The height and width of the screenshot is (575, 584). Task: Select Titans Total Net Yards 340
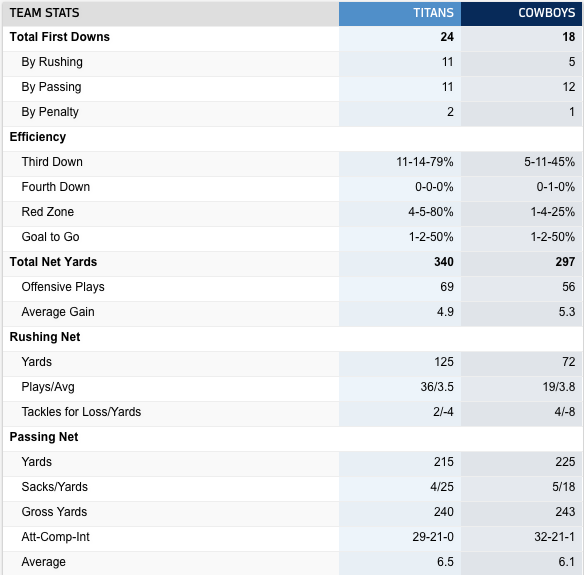(x=444, y=262)
